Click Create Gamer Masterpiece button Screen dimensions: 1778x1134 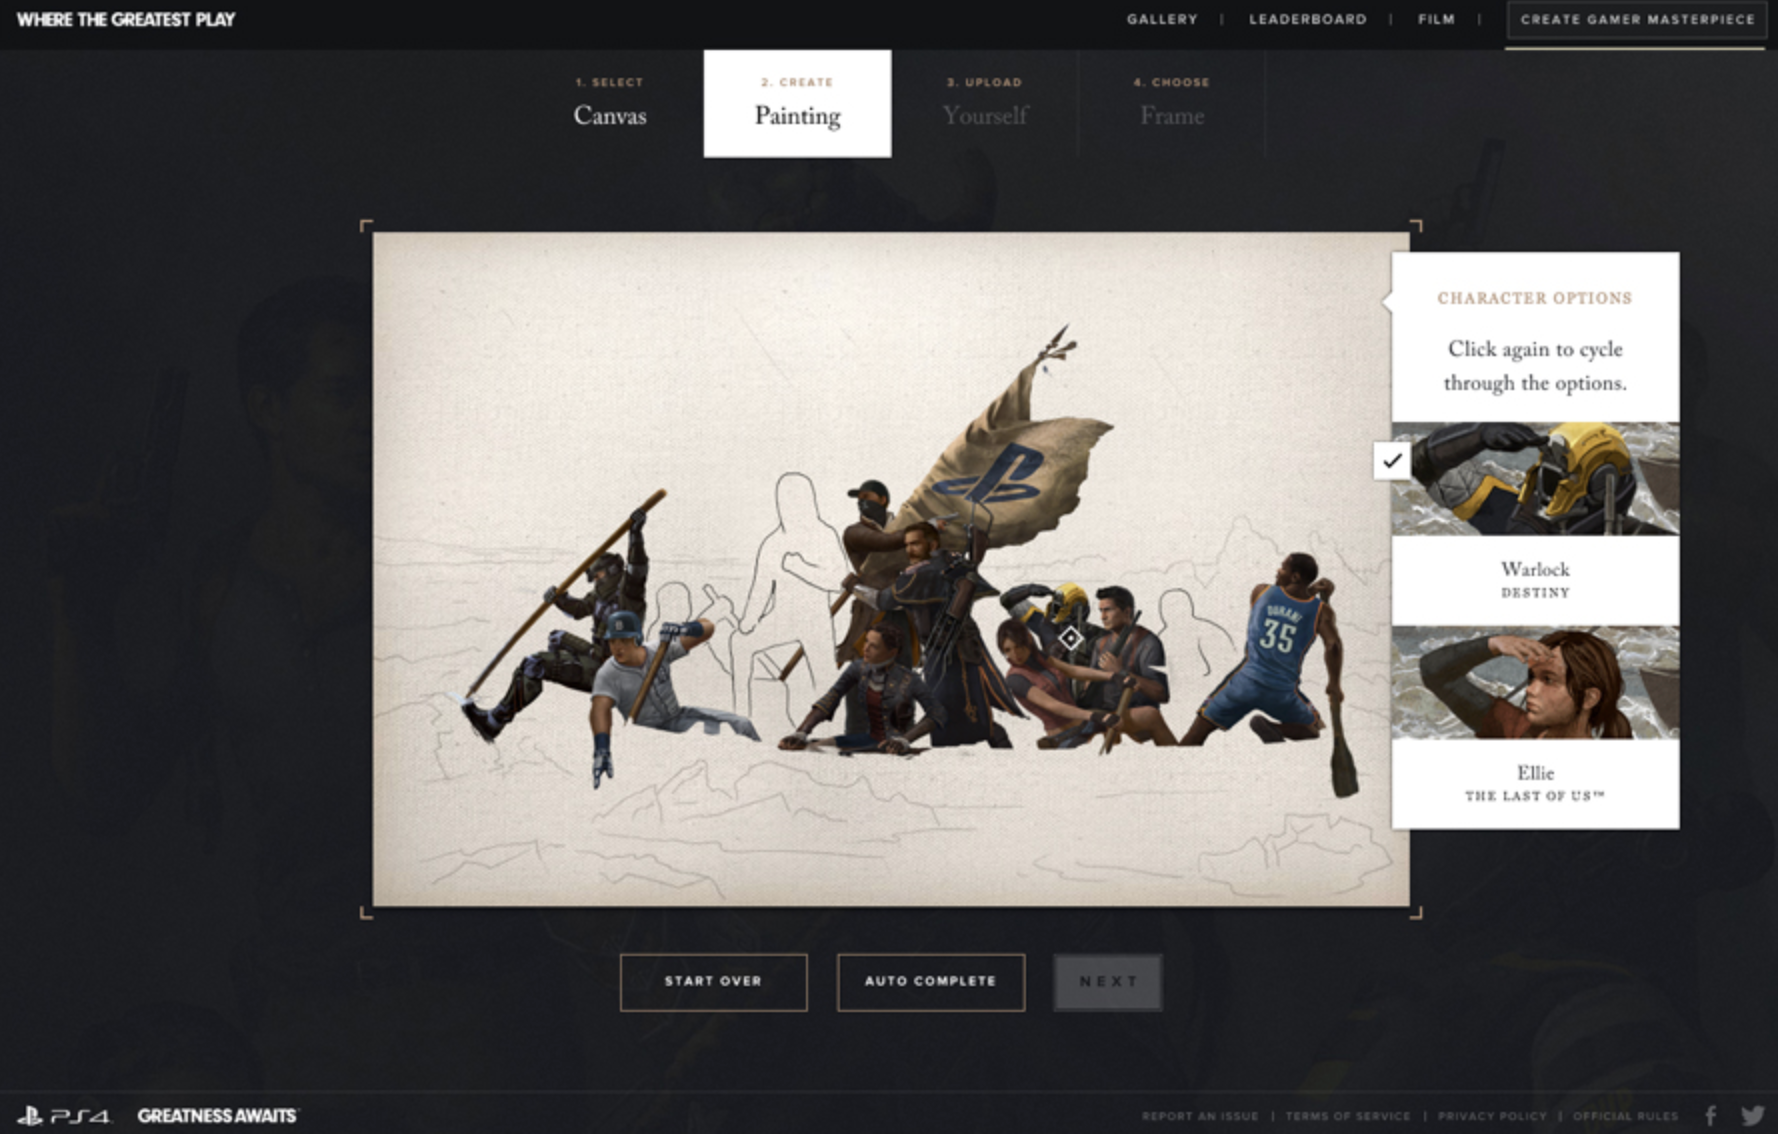[x=1637, y=19]
